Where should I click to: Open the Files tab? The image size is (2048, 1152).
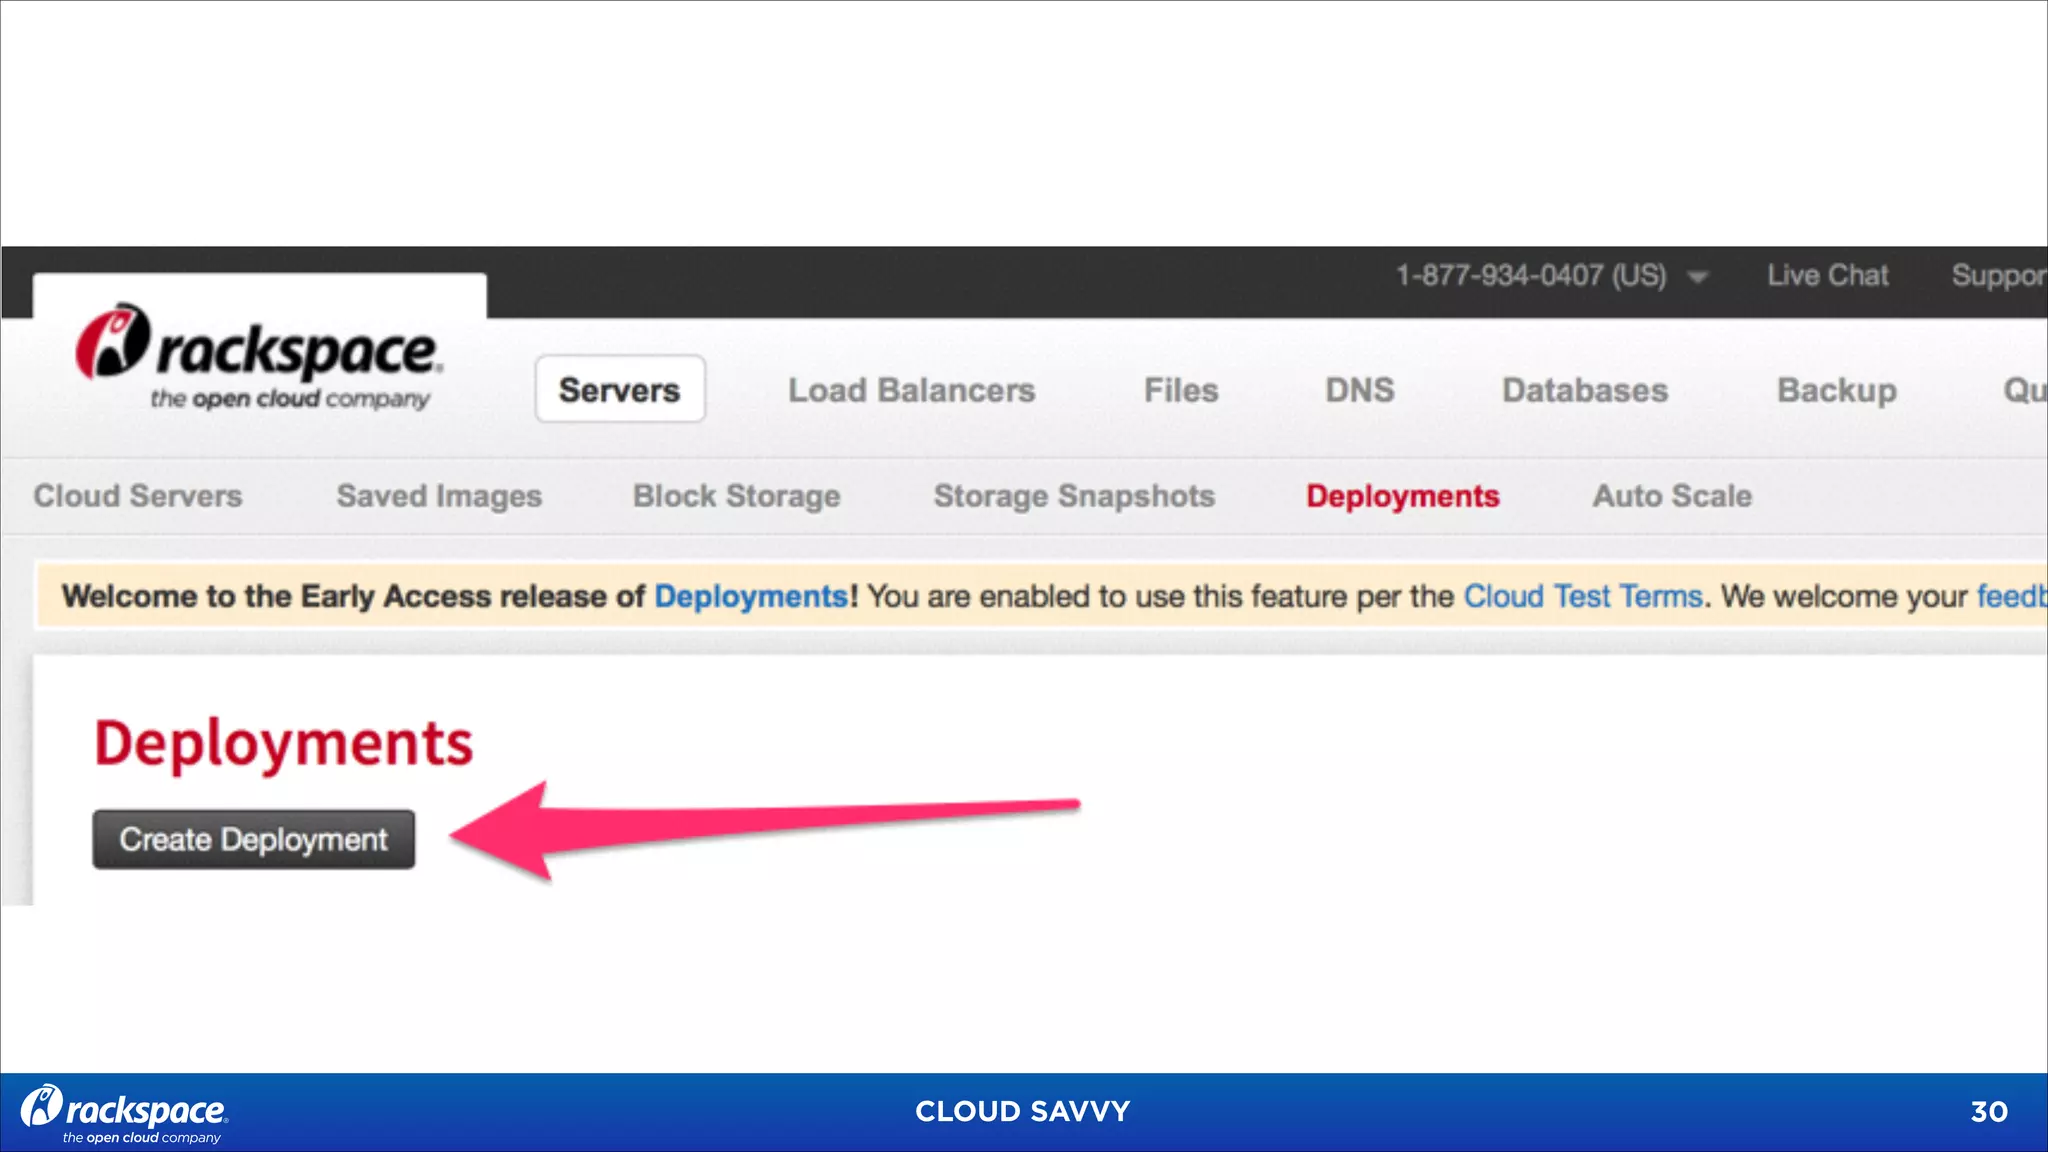pyautogui.click(x=1181, y=390)
